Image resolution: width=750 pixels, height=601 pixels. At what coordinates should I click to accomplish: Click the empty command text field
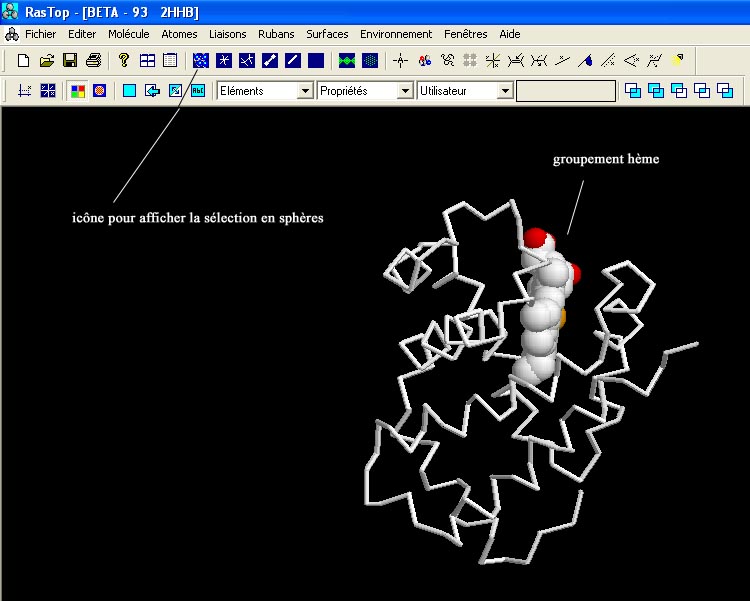coord(566,91)
